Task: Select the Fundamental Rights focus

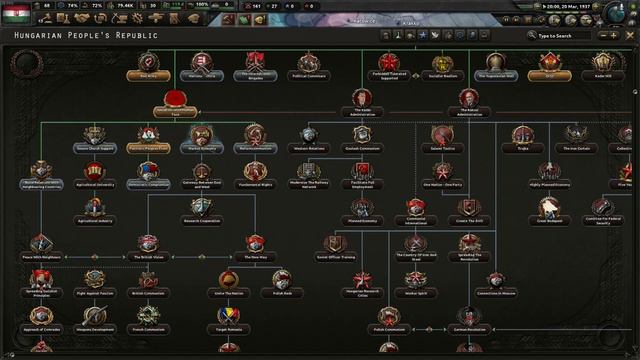Action: click(x=255, y=176)
